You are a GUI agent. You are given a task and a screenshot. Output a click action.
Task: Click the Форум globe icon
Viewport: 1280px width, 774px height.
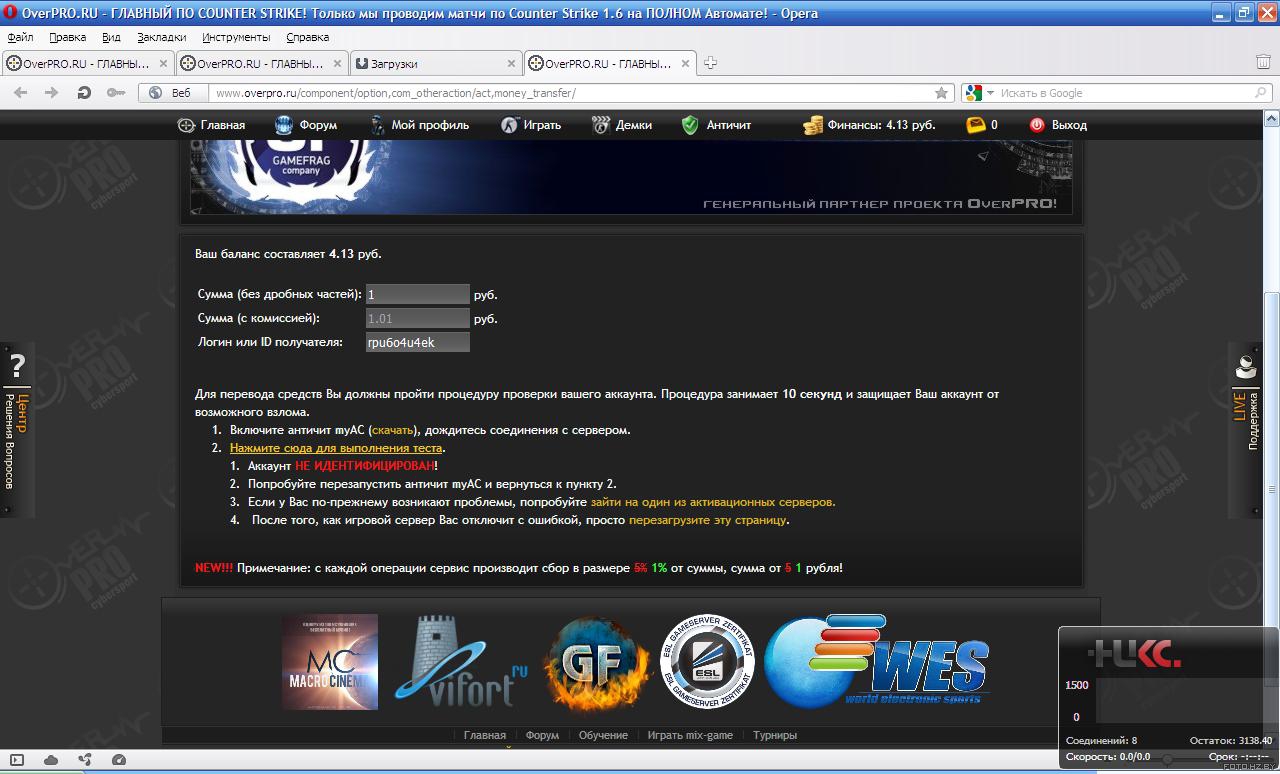[x=284, y=125]
